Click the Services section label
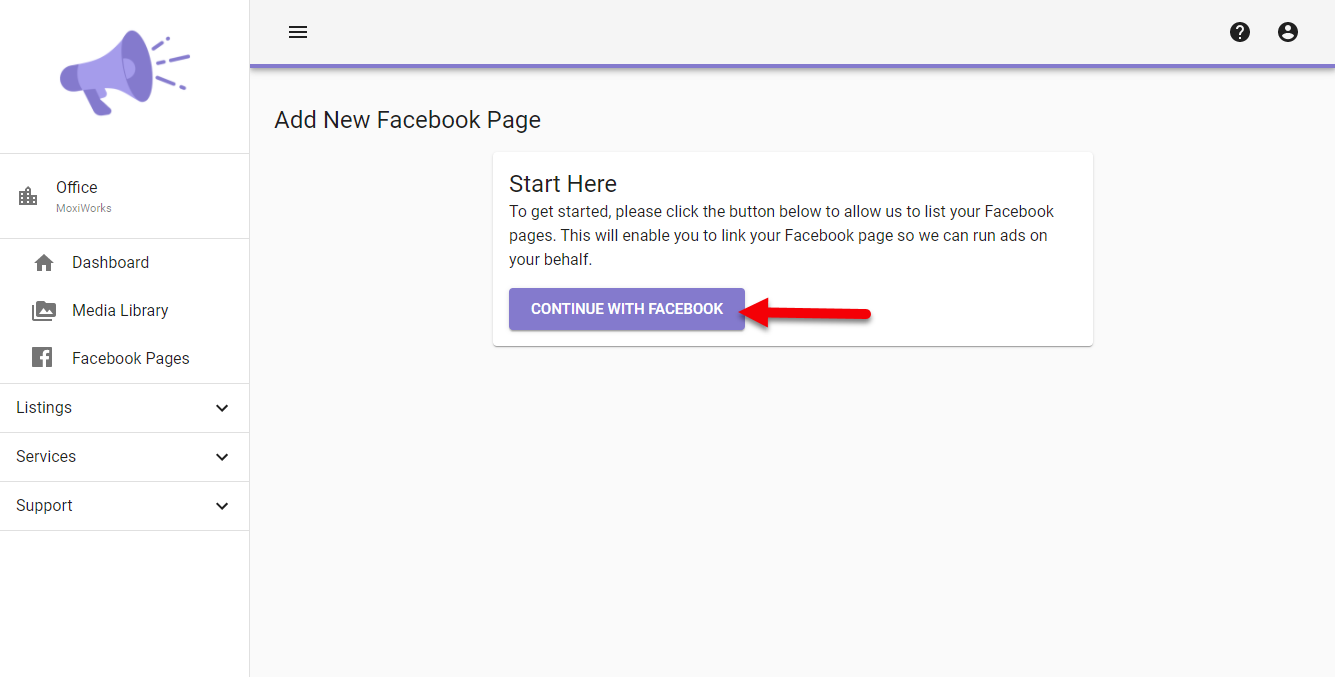1335x677 pixels. pyautogui.click(x=46, y=457)
